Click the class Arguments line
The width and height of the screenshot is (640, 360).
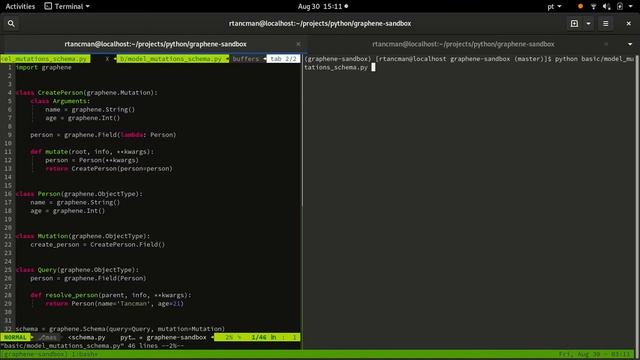tap(60, 101)
